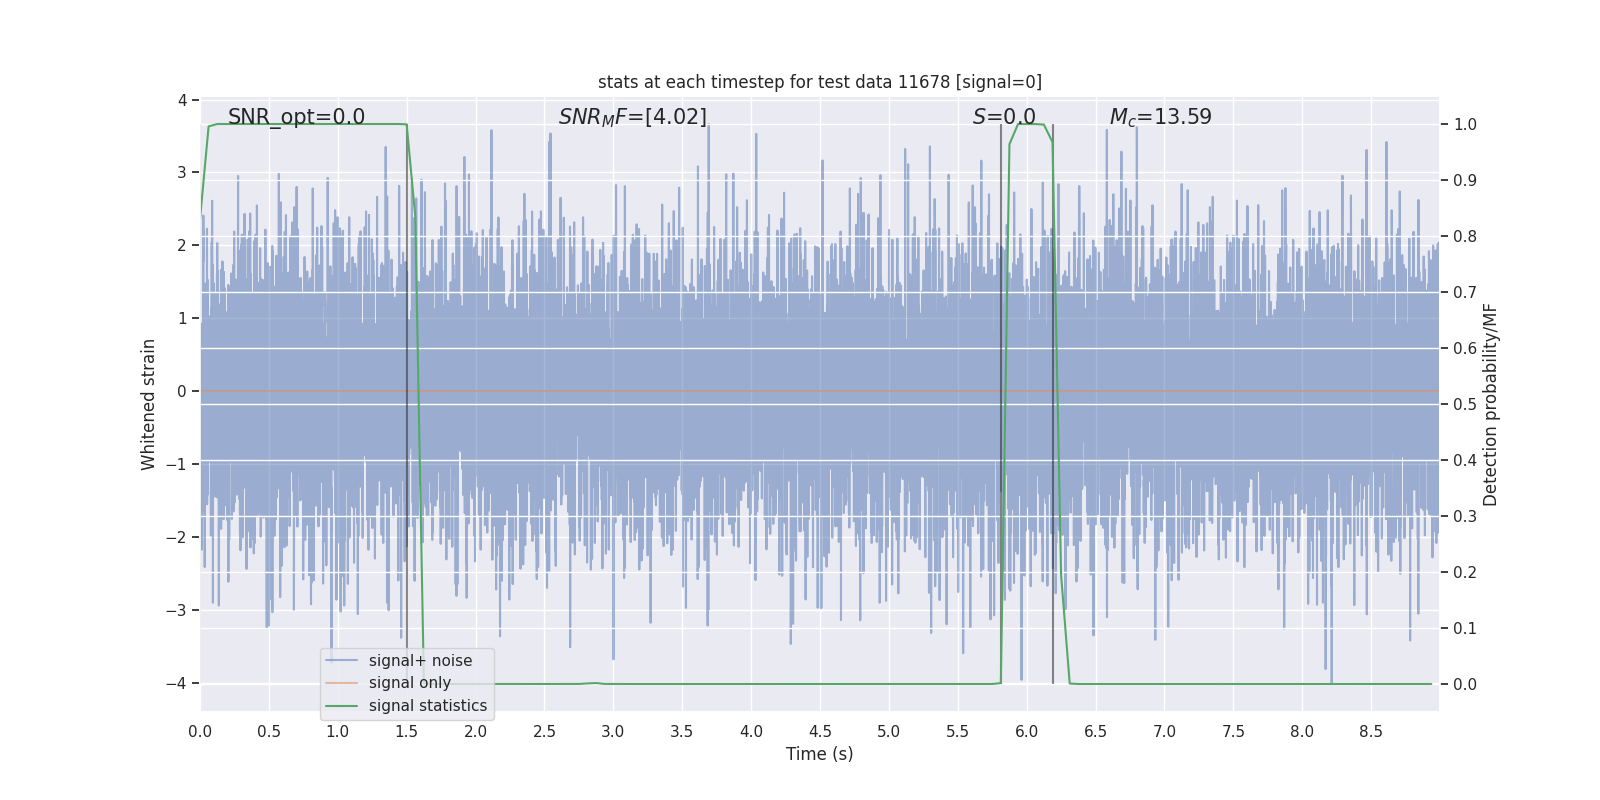The width and height of the screenshot is (1600, 800).
Task: Click the 1.5 tick on time axis
Action: point(407,732)
